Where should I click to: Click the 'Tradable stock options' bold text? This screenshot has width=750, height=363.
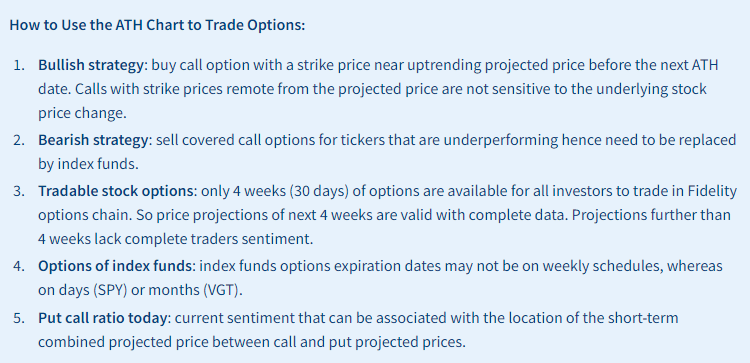pos(116,191)
